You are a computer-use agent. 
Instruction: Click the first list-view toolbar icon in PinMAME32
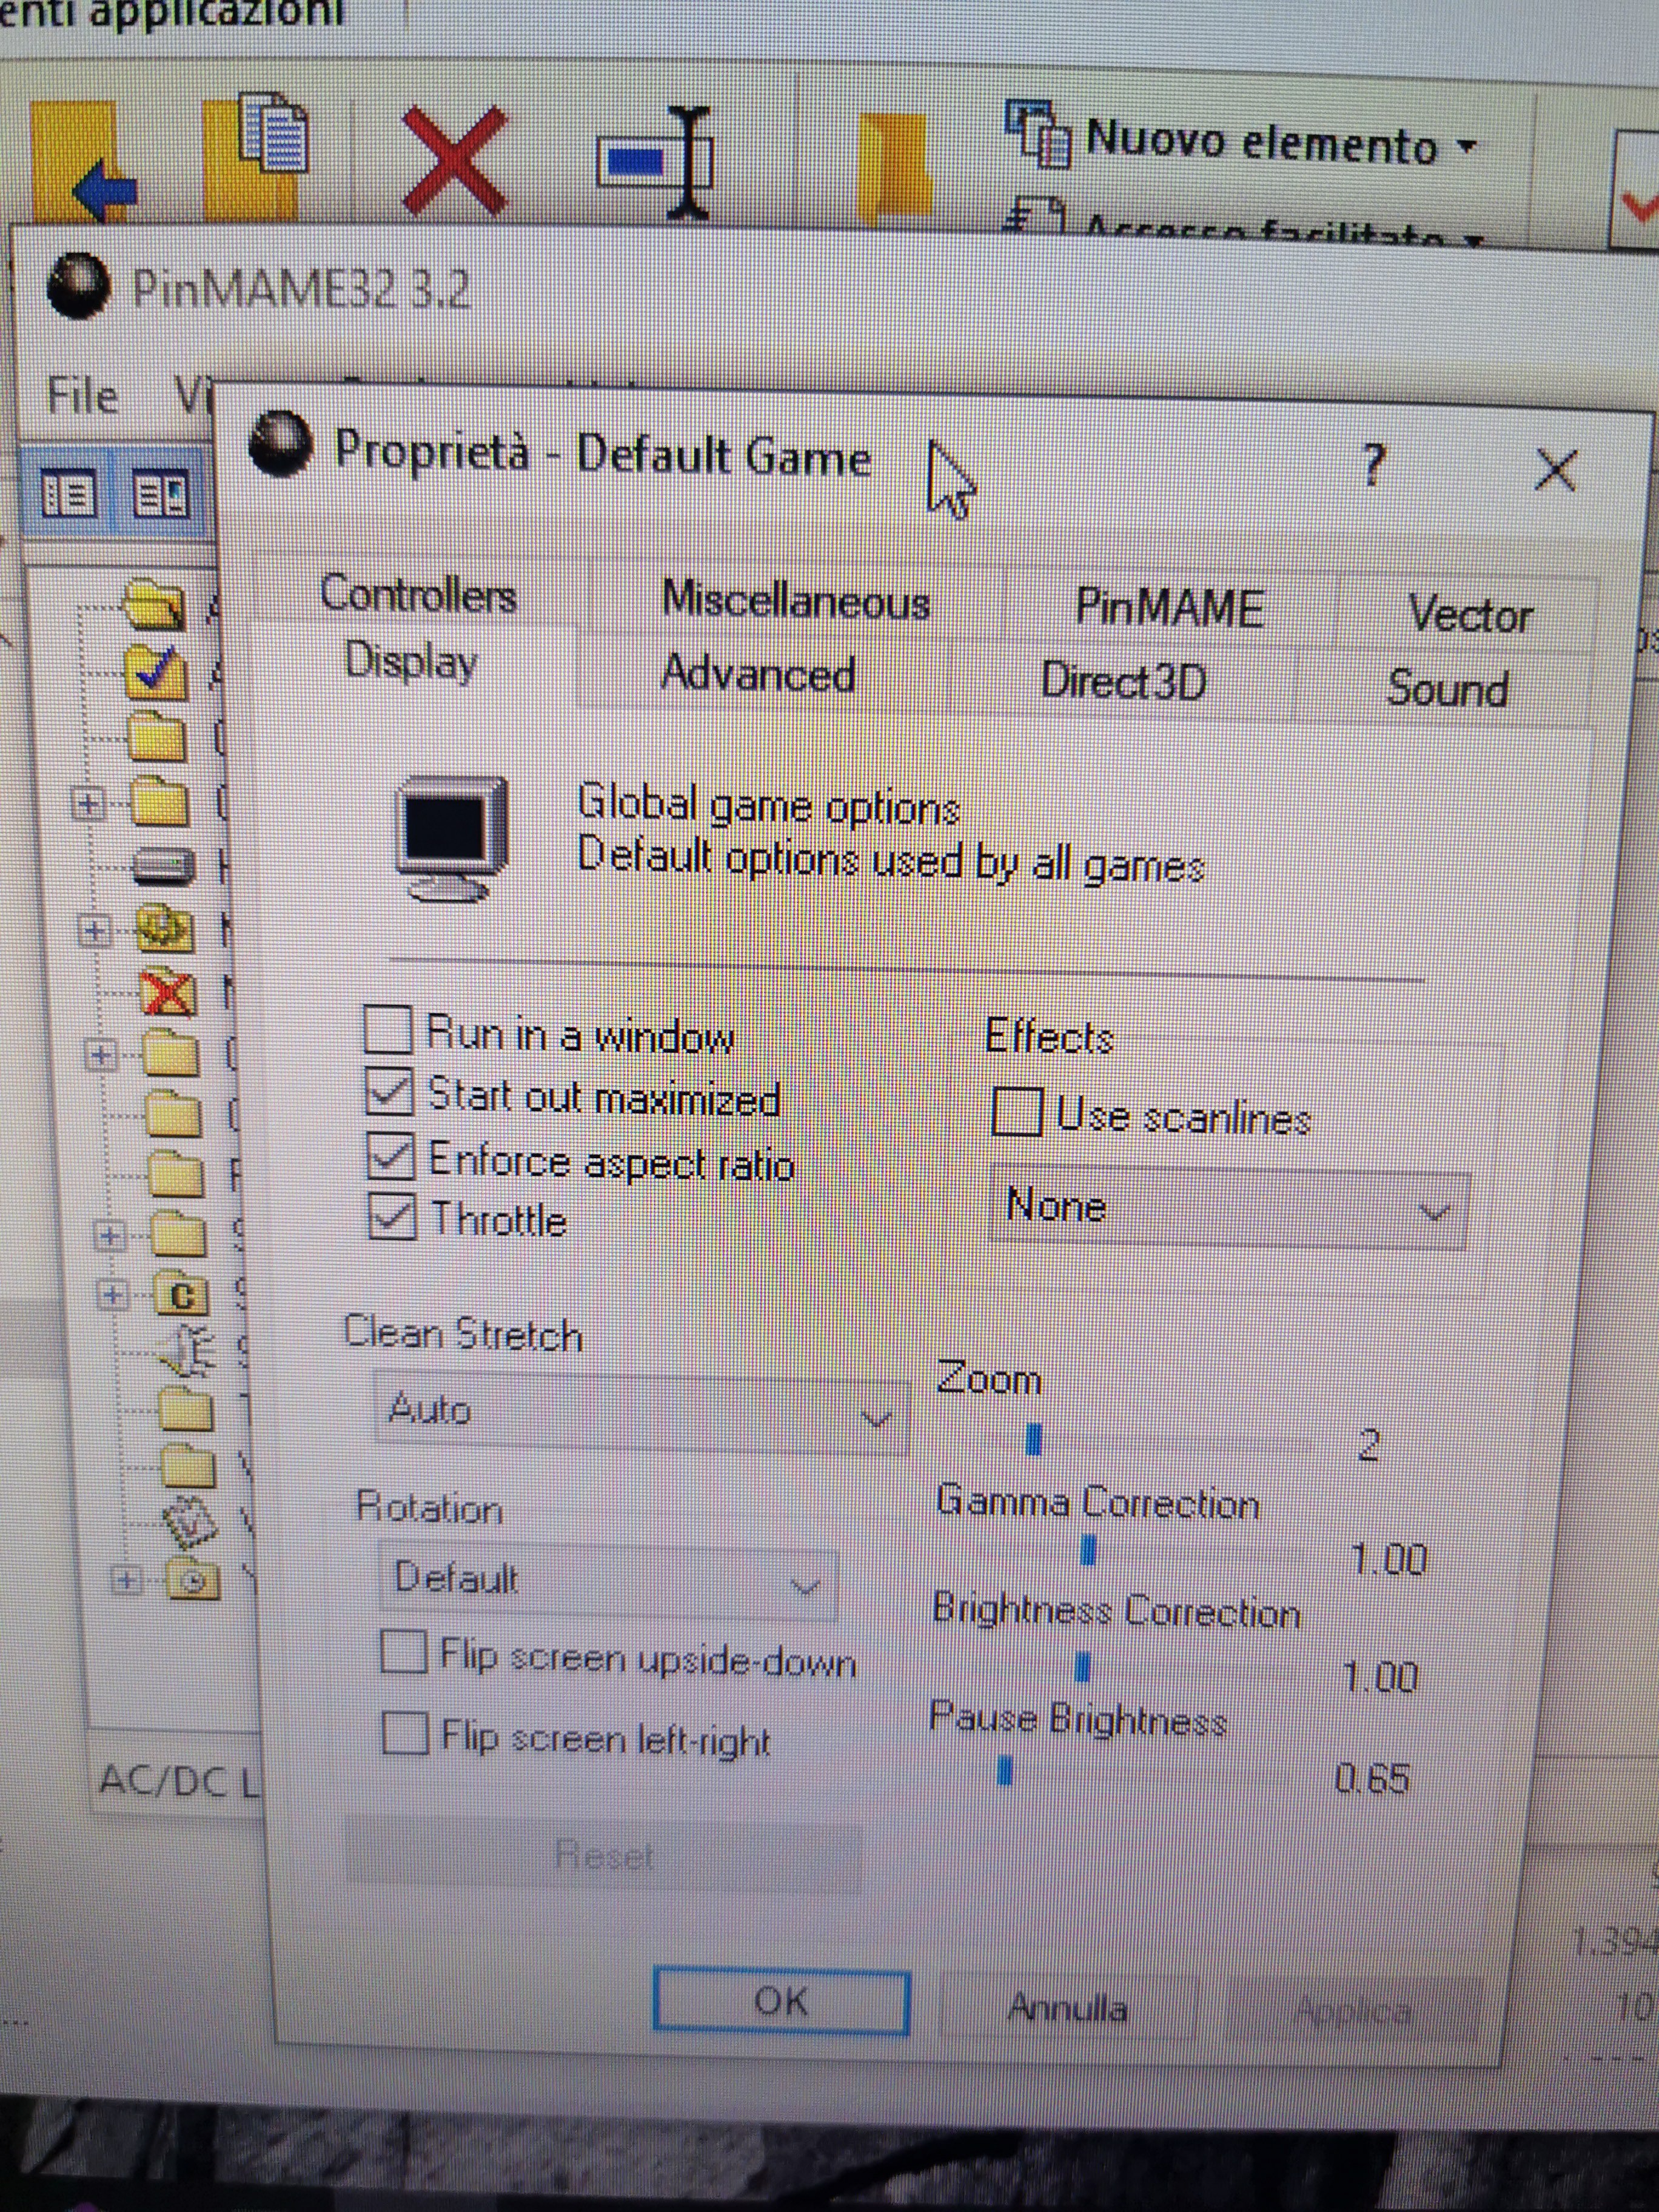point(68,494)
